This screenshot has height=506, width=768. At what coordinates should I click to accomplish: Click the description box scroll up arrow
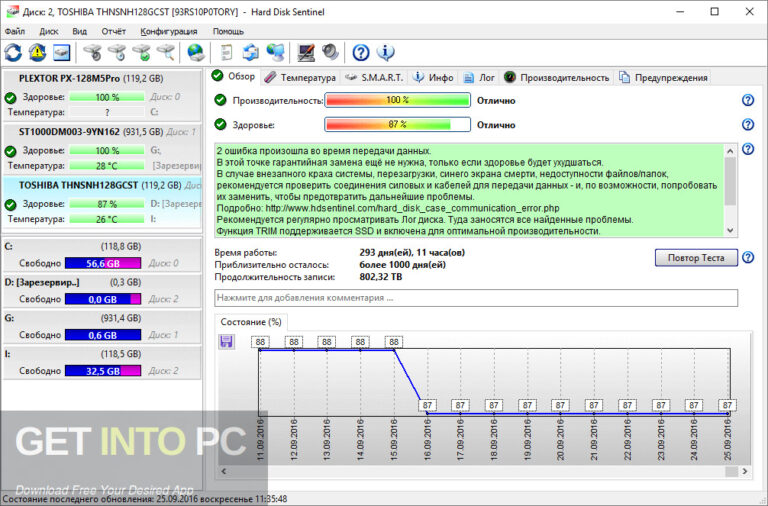coord(730,151)
